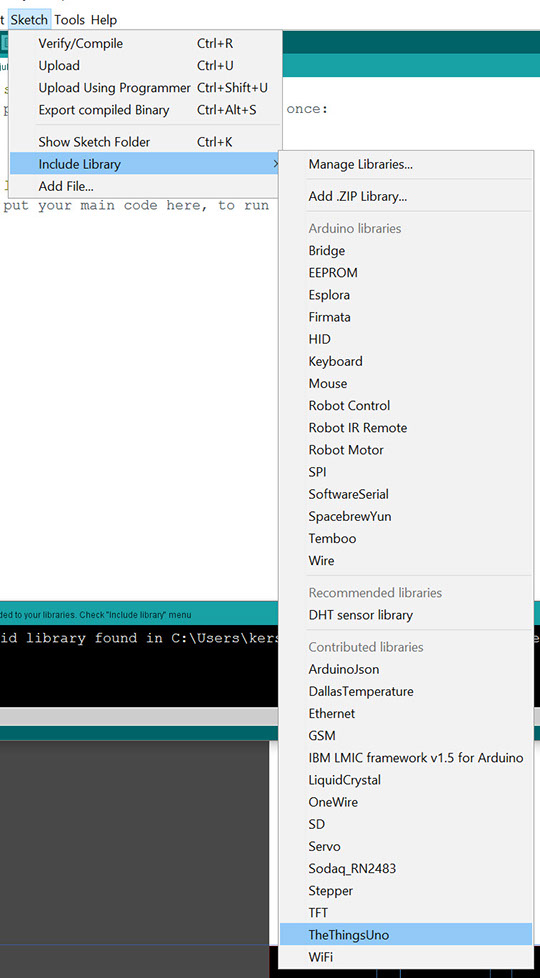Select the highlighted TheThingsUno library
Screen dimensions: 540x978
(x=406, y=935)
